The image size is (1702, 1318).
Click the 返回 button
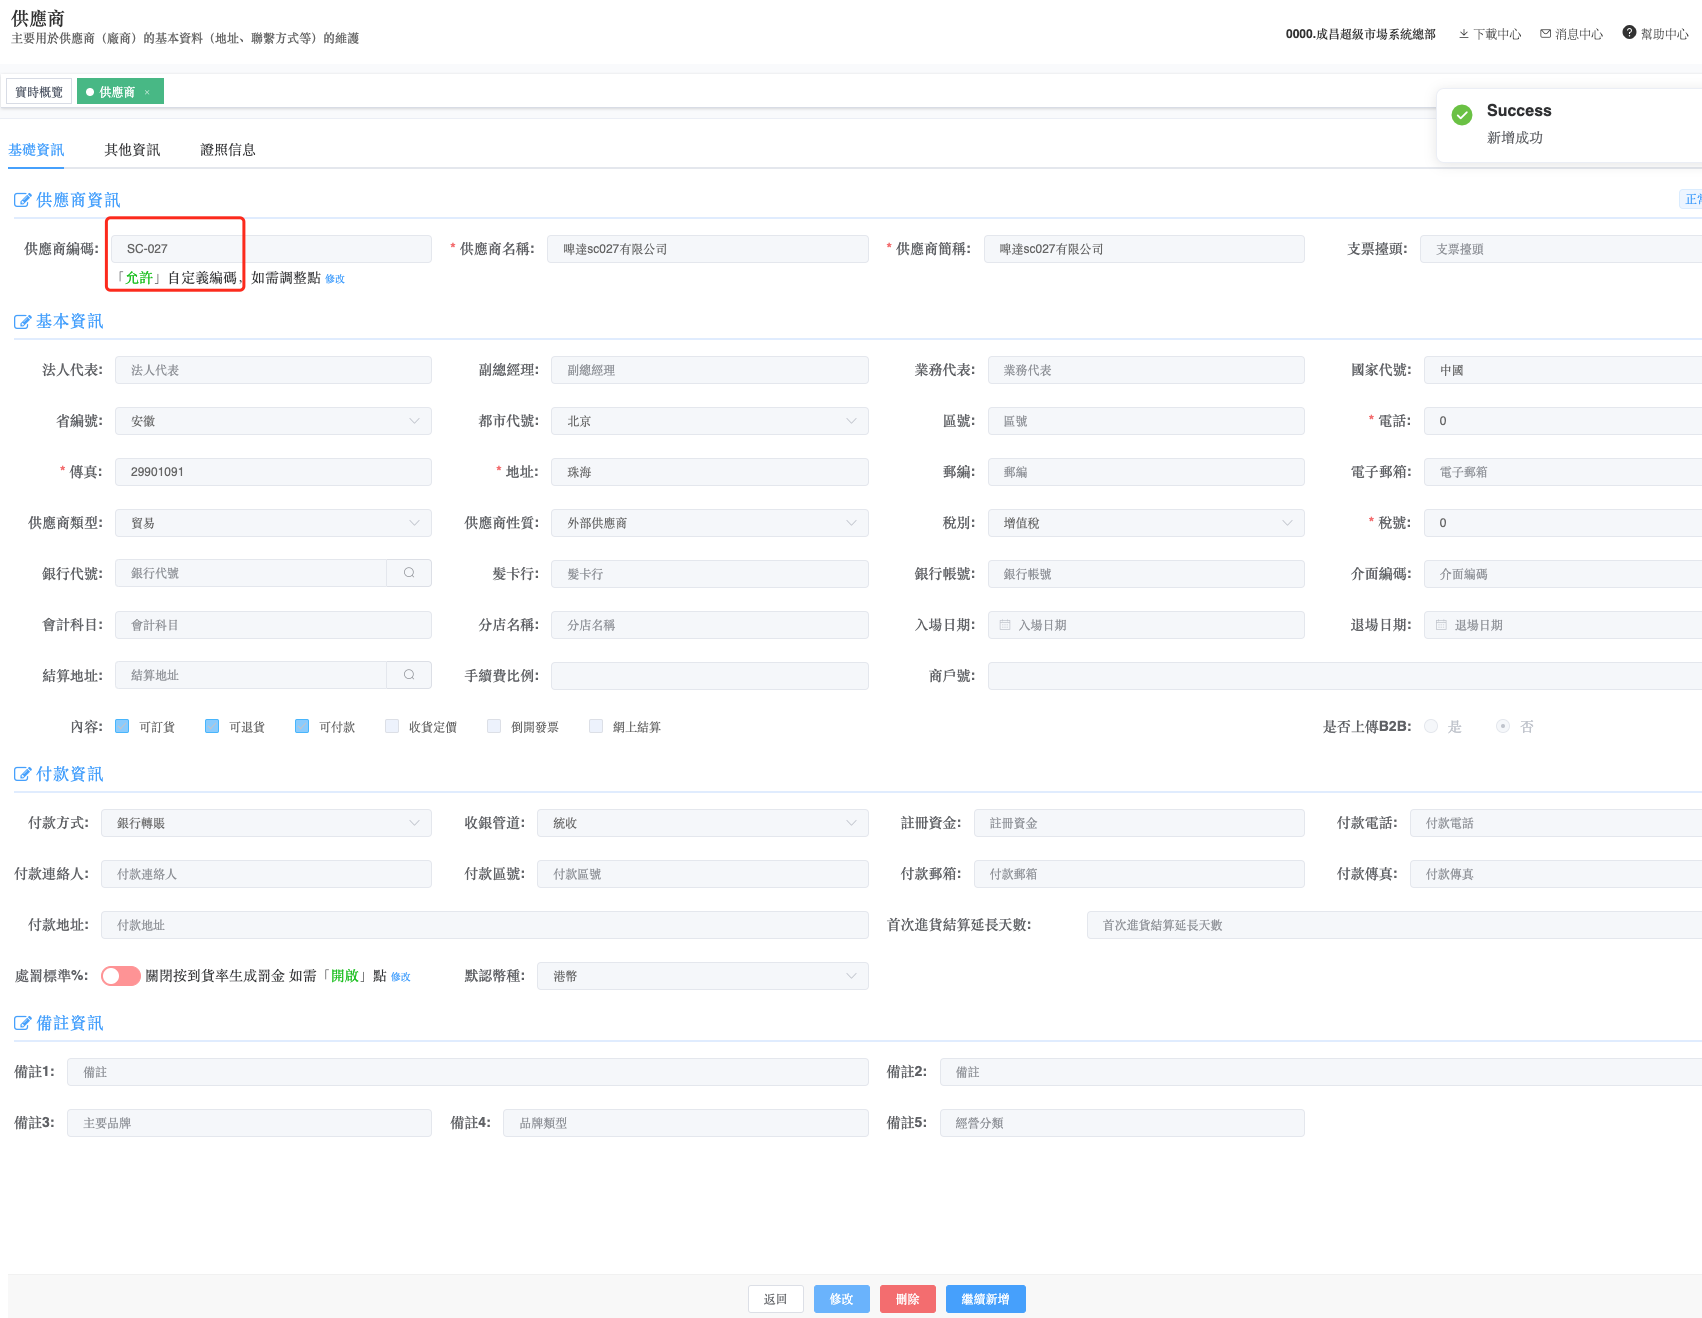coord(776,1299)
